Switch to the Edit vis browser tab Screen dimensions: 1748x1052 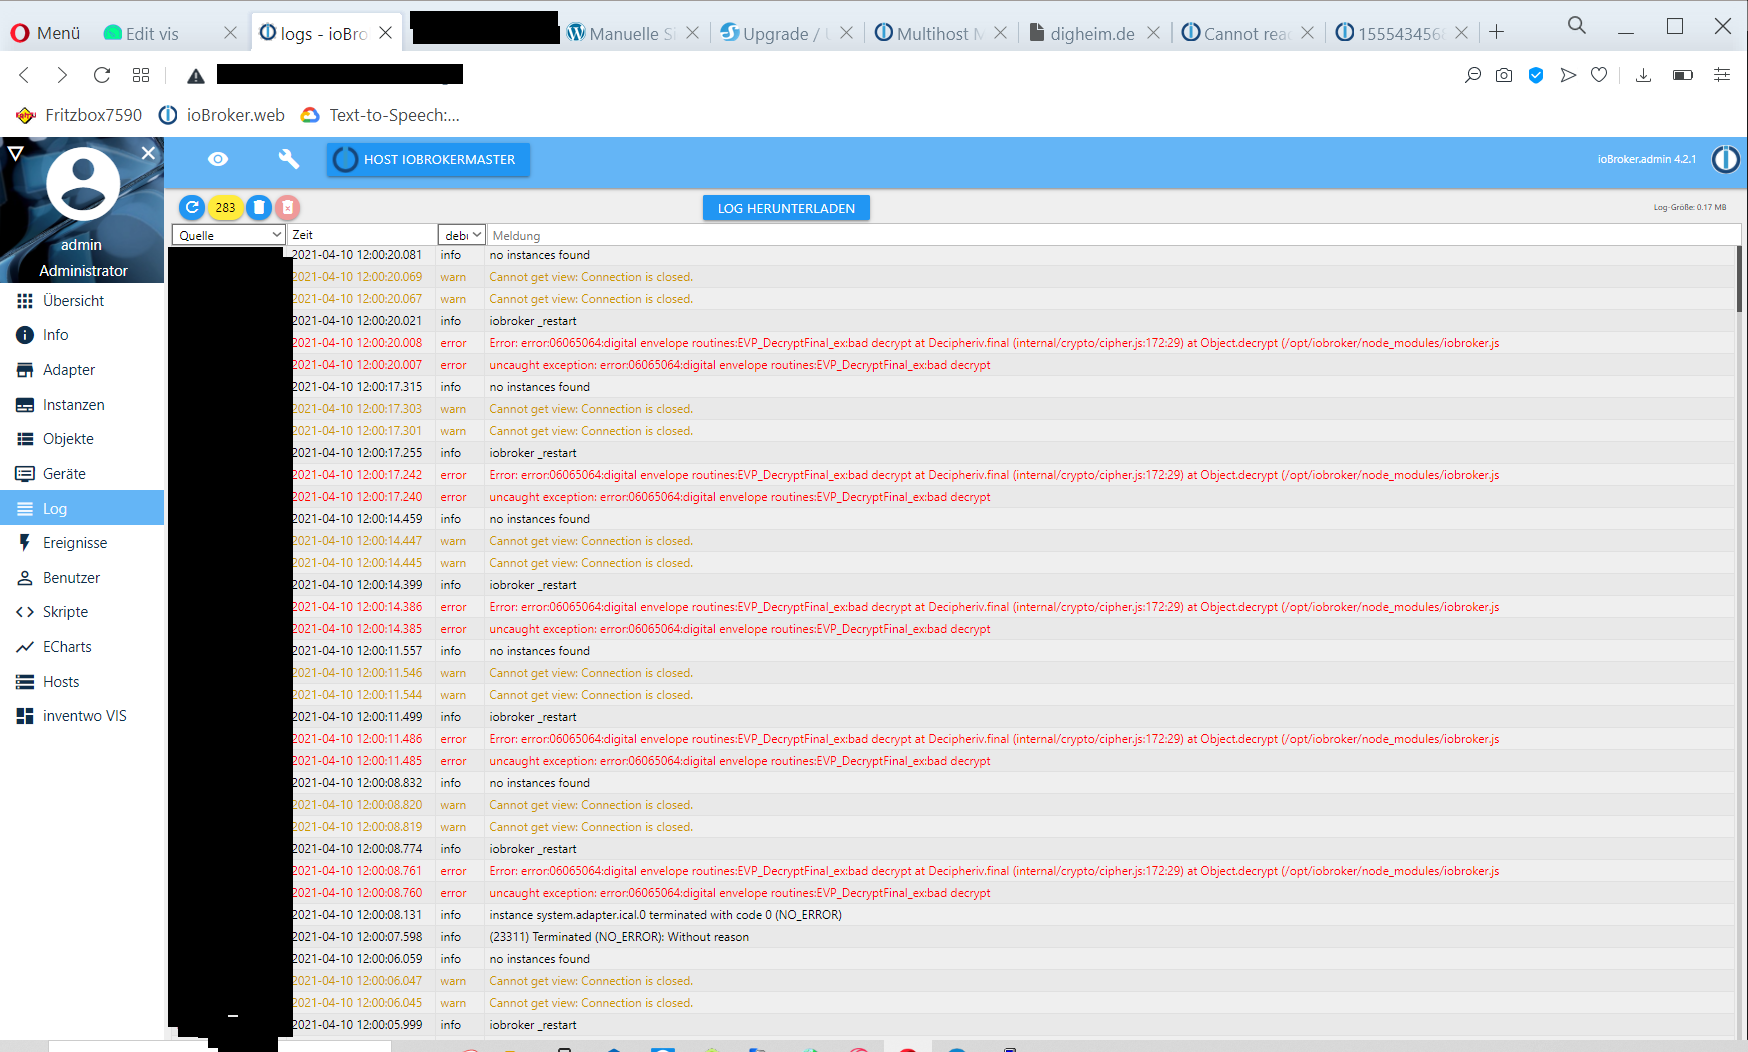click(160, 33)
